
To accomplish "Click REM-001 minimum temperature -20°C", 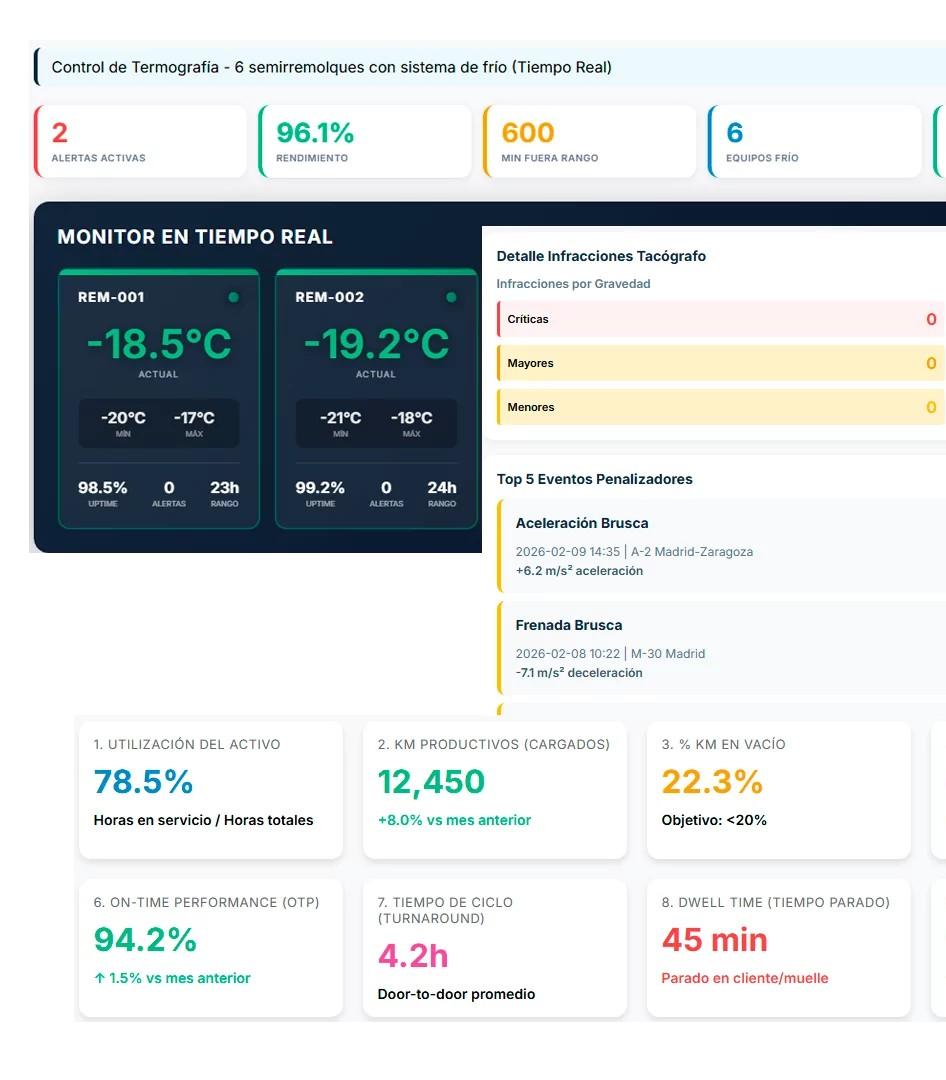I will coord(123,418).
